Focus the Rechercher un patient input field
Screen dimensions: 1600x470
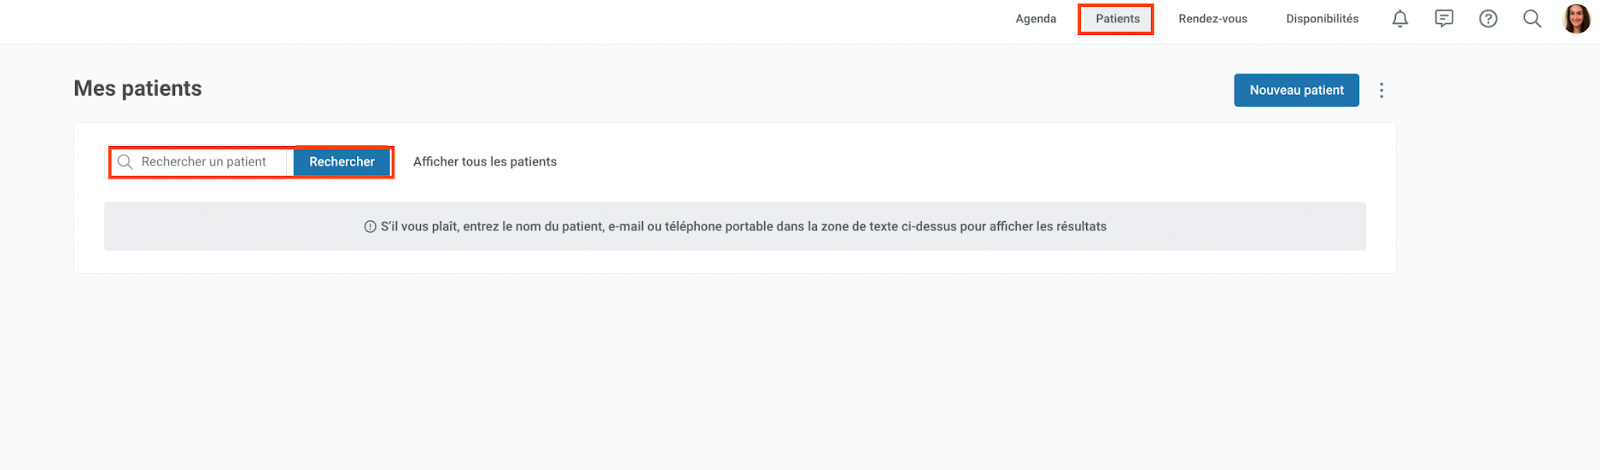coord(202,162)
